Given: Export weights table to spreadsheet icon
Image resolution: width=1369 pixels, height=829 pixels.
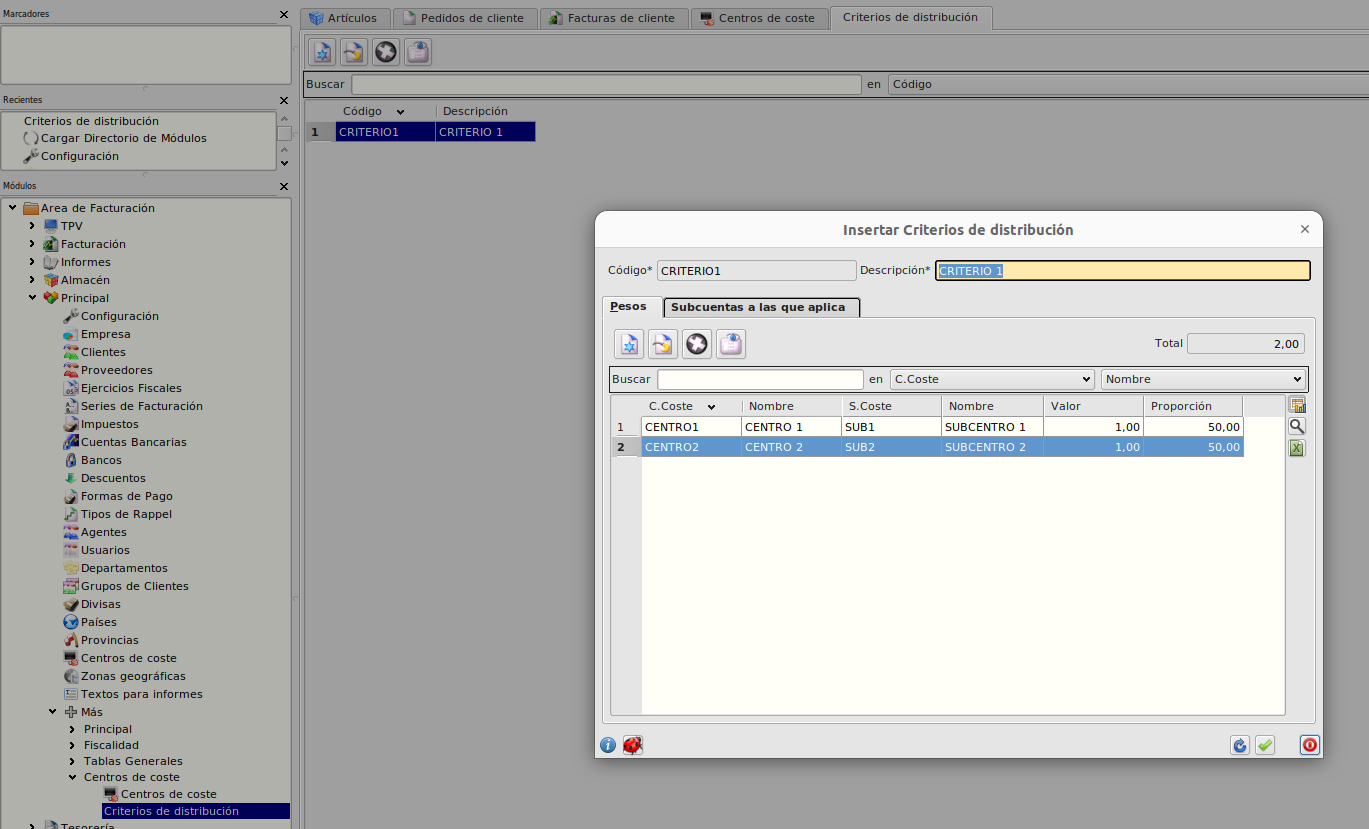Looking at the screenshot, I should (1297, 448).
